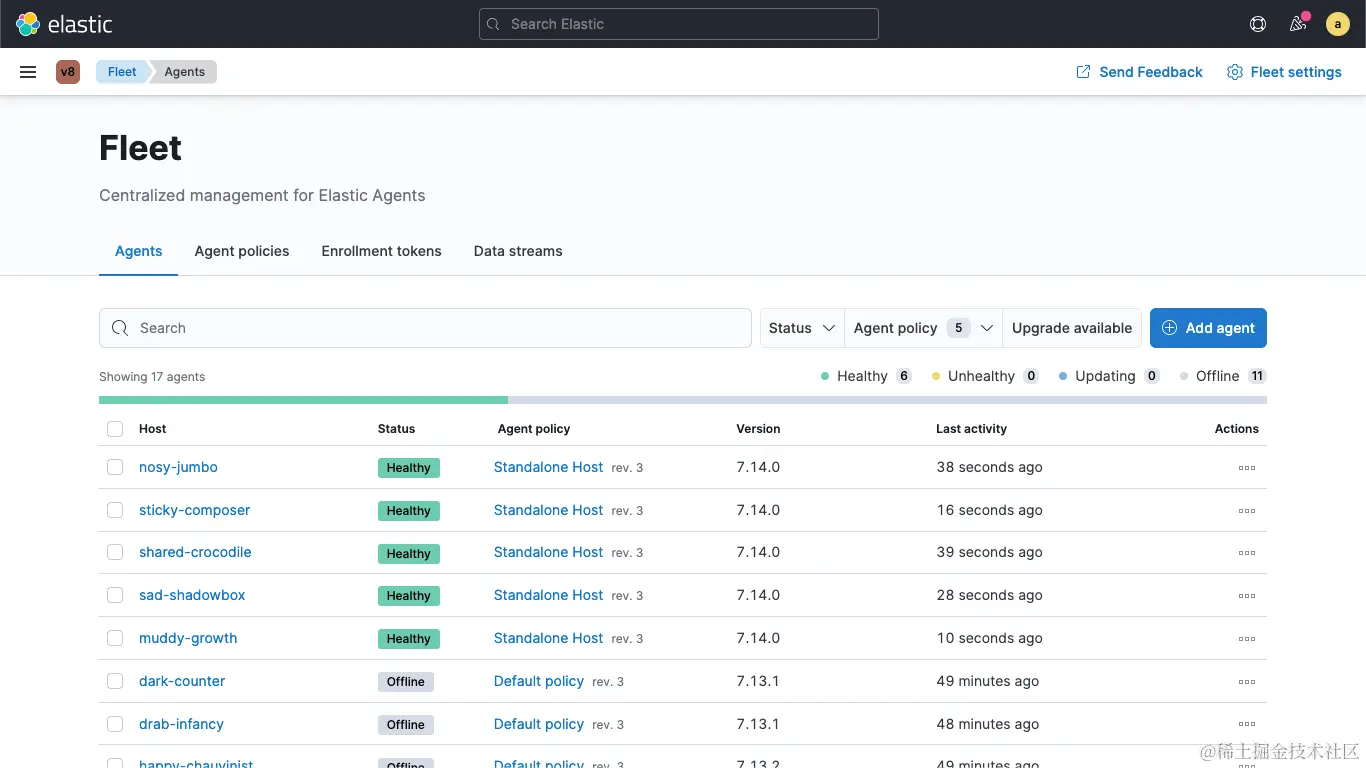Focus the agents Search field
Viewport: 1366px width, 768px height.
tap(425, 328)
